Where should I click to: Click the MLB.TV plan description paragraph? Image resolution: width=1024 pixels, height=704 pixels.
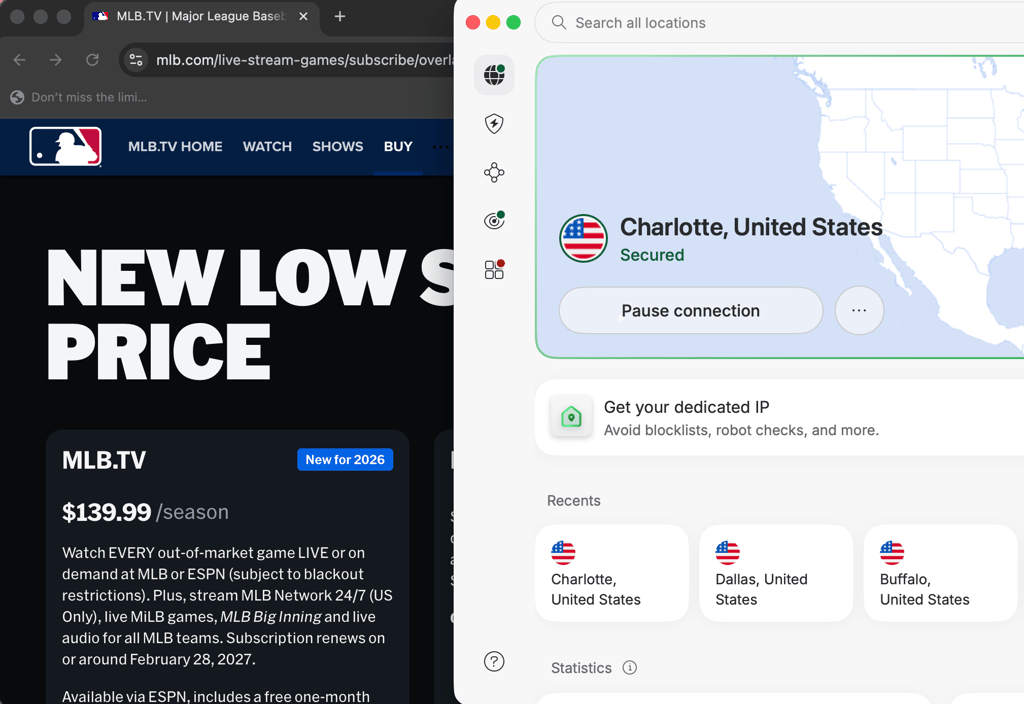[x=227, y=606]
